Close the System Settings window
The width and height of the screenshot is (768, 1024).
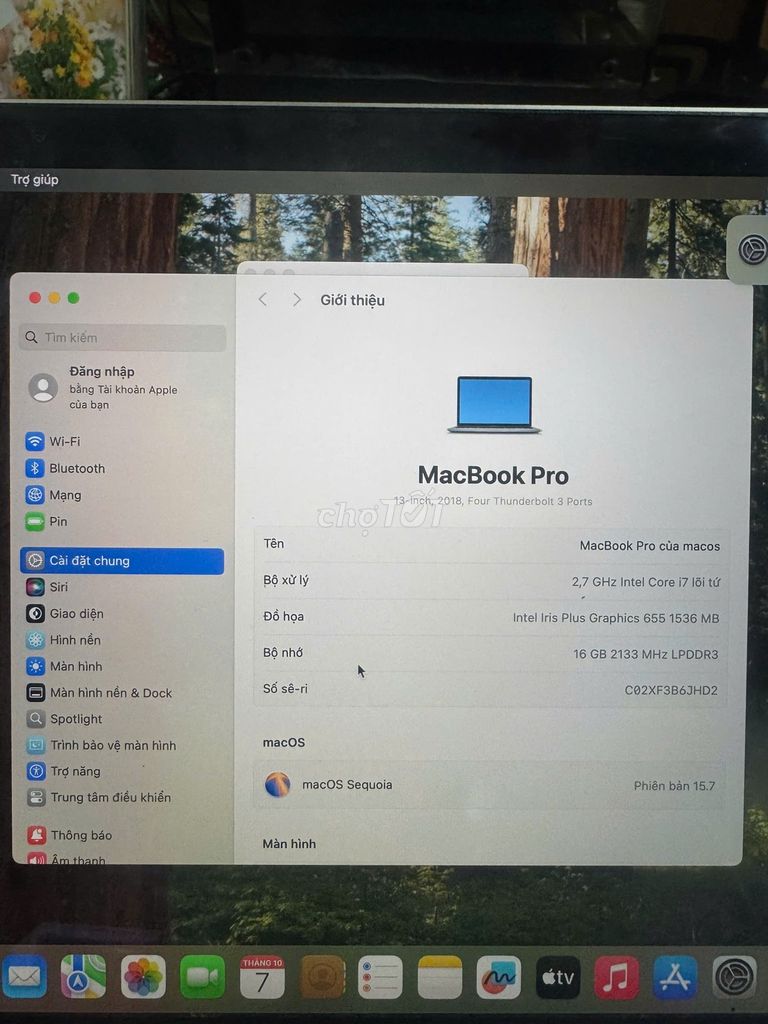coord(35,298)
